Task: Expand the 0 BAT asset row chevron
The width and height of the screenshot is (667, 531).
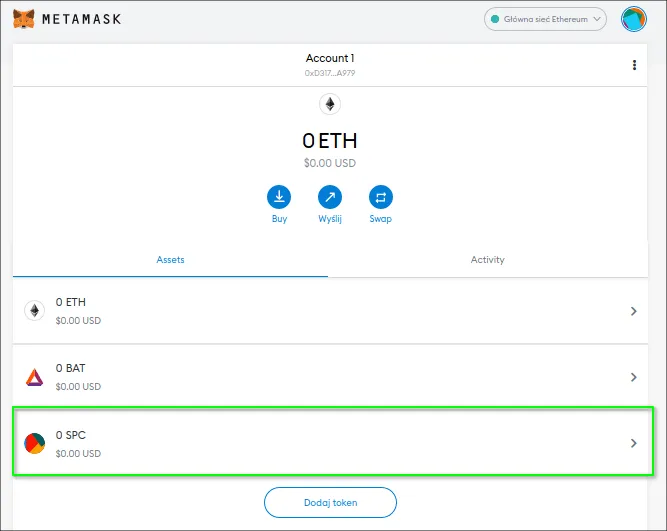Action: pyautogui.click(x=633, y=377)
